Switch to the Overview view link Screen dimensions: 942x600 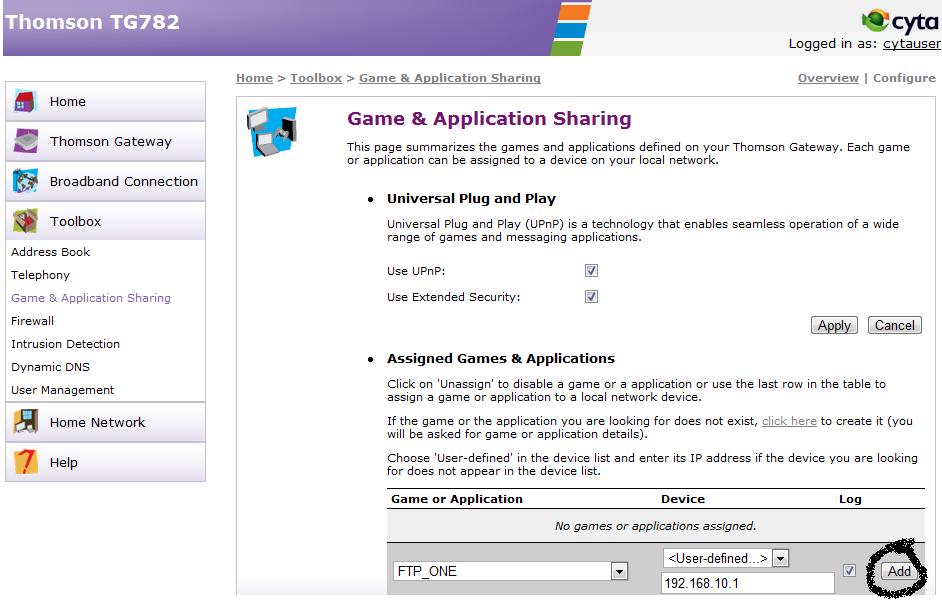828,78
